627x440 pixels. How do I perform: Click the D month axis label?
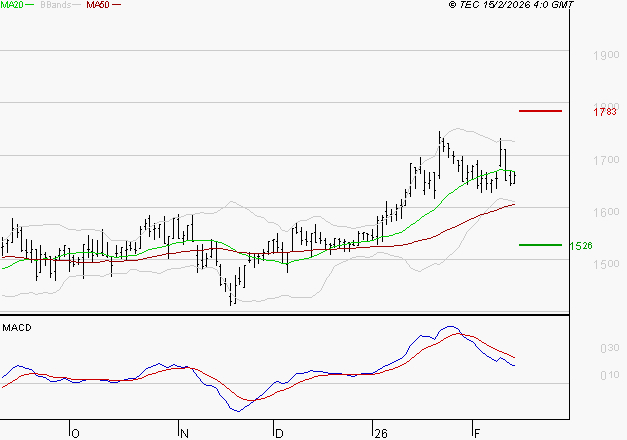click(x=280, y=433)
